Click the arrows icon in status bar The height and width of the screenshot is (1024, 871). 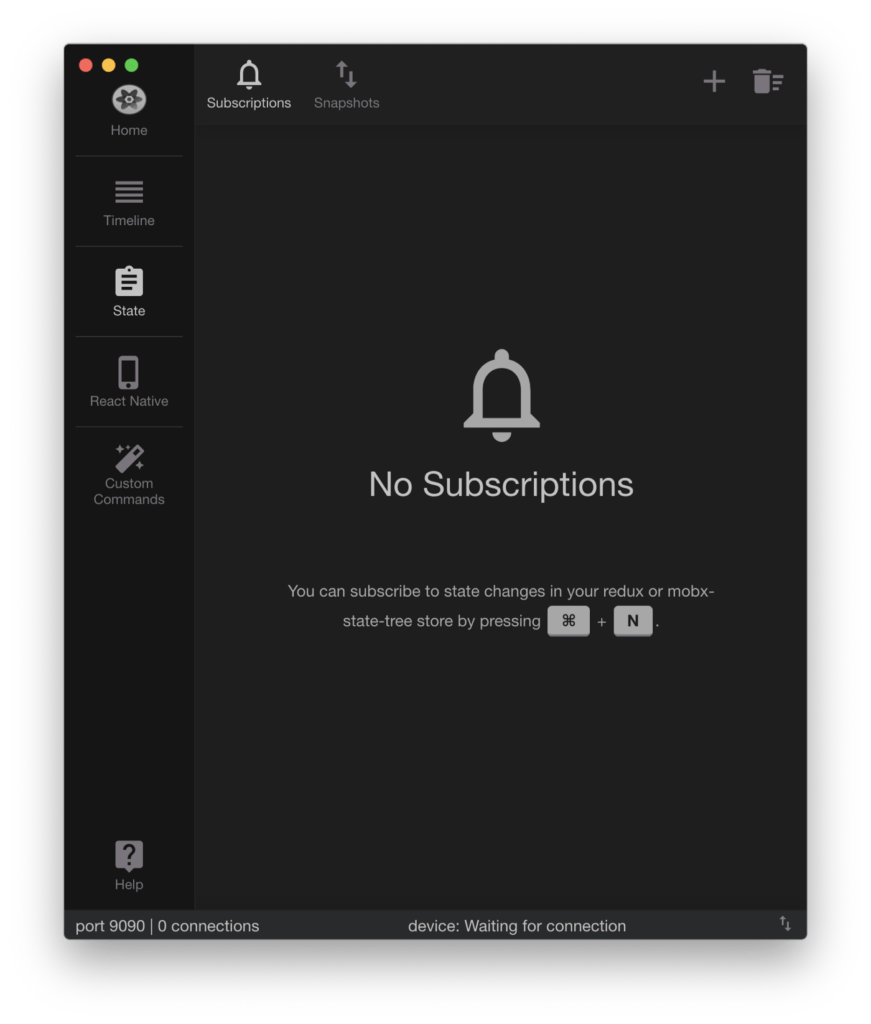click(785, 924)
